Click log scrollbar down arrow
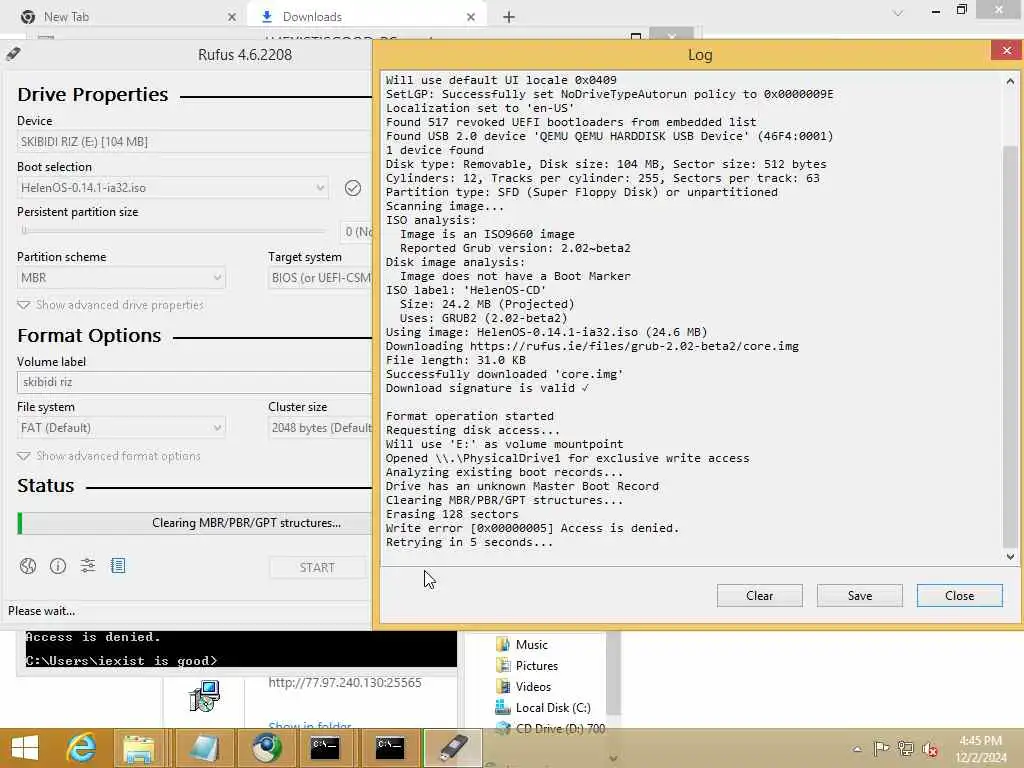This screenshot has width=1024, height=768. [x=1010, y=557]
